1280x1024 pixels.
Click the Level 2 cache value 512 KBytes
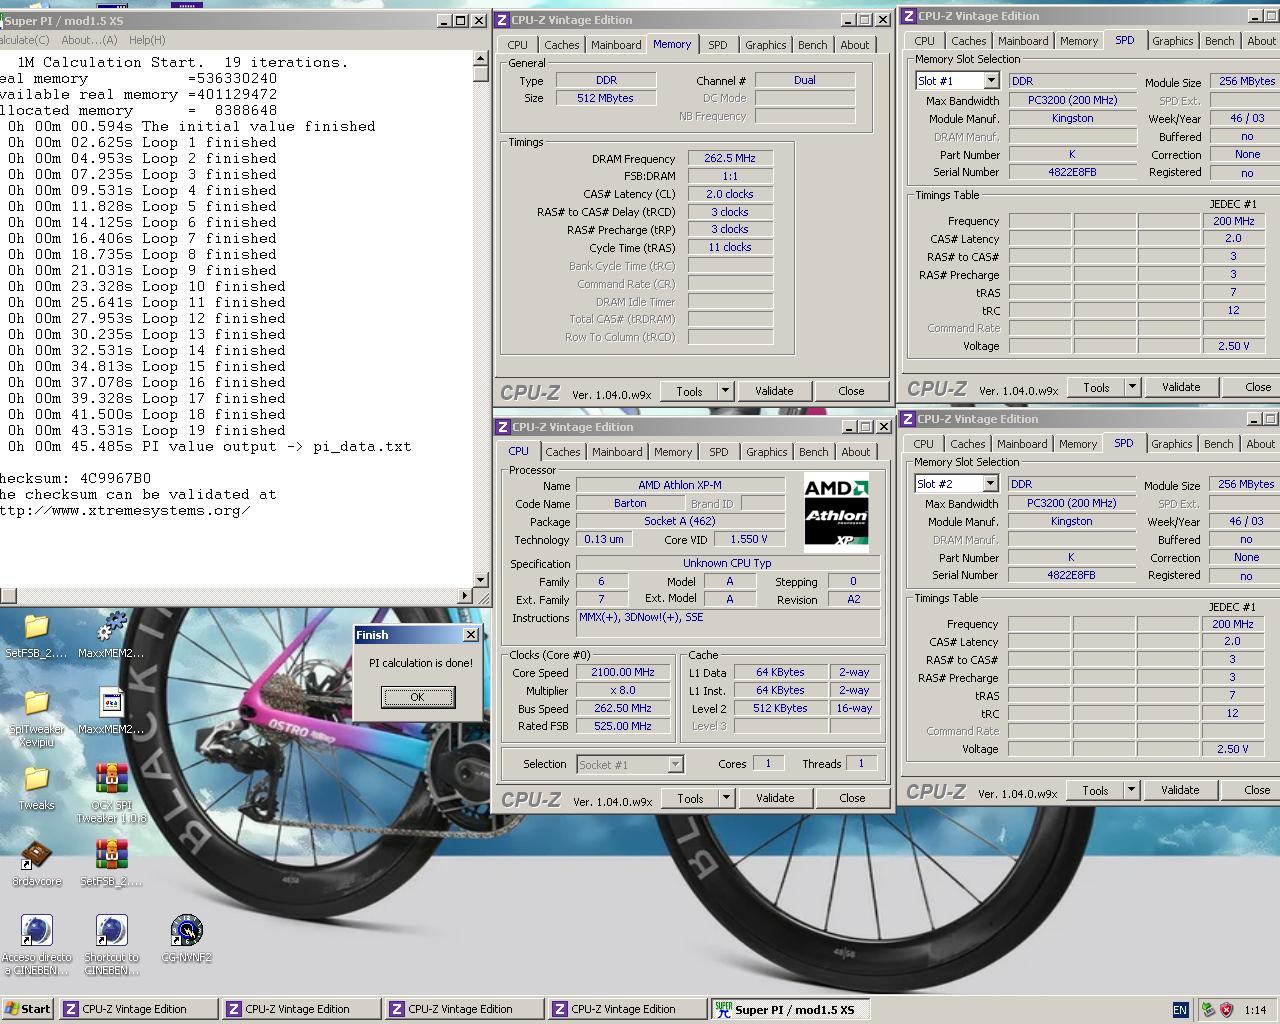779,708
